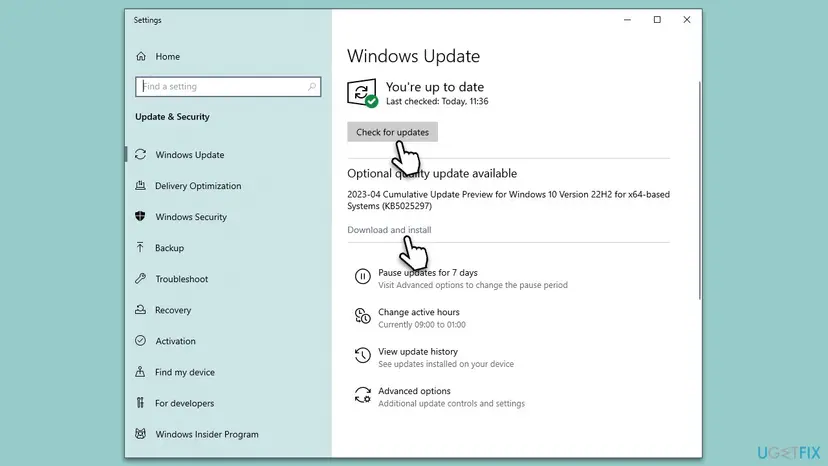
Task: Click the update status icon with green check
Action: [x=362, y=93]
